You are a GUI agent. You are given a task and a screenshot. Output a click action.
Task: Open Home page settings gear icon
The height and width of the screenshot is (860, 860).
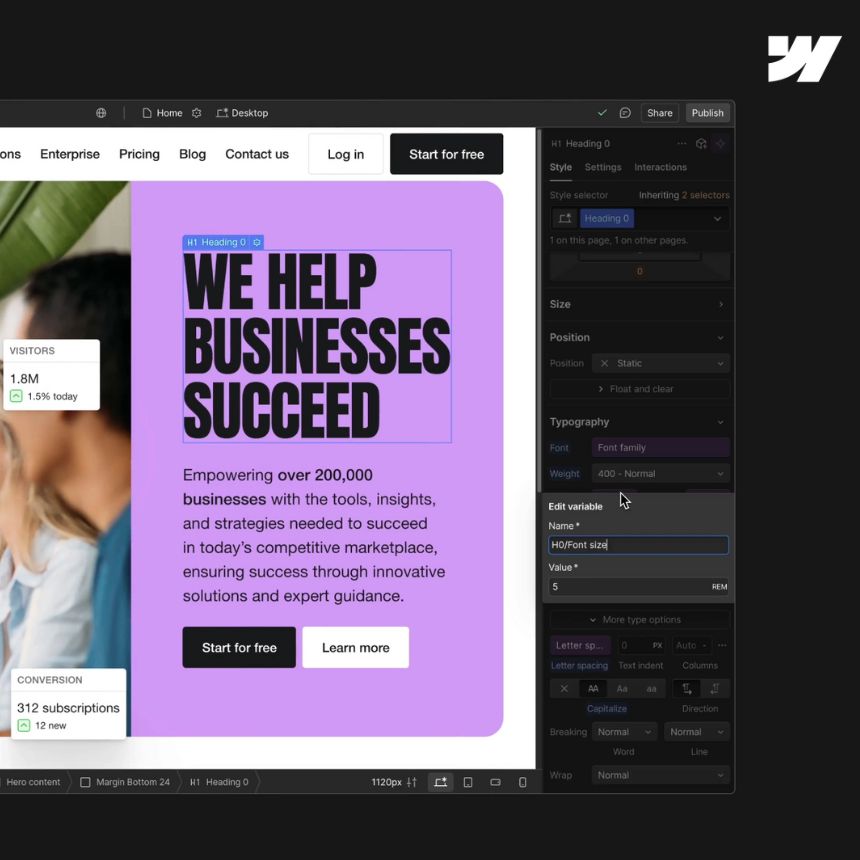[x=196, y=113]
